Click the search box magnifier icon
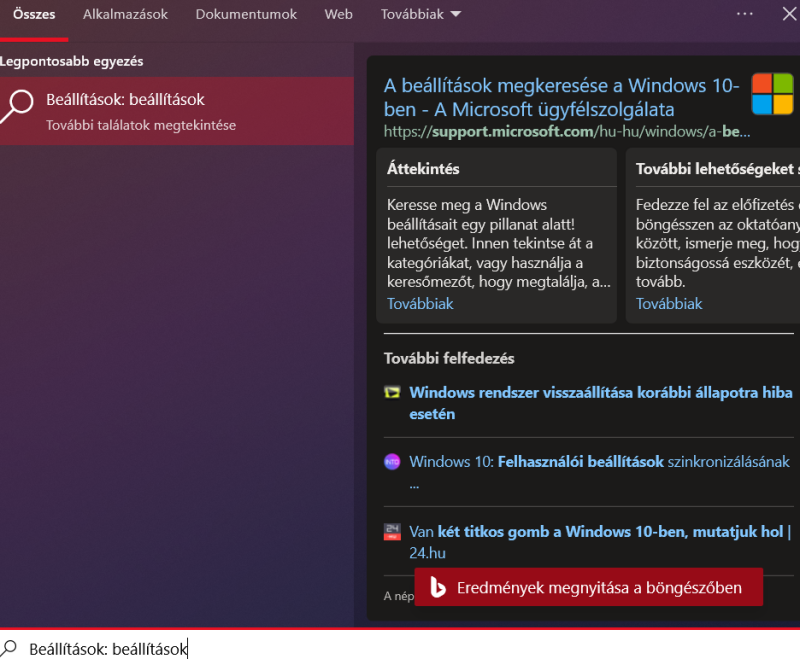Viewport: 800px width, 659px height. pos(9,649)
